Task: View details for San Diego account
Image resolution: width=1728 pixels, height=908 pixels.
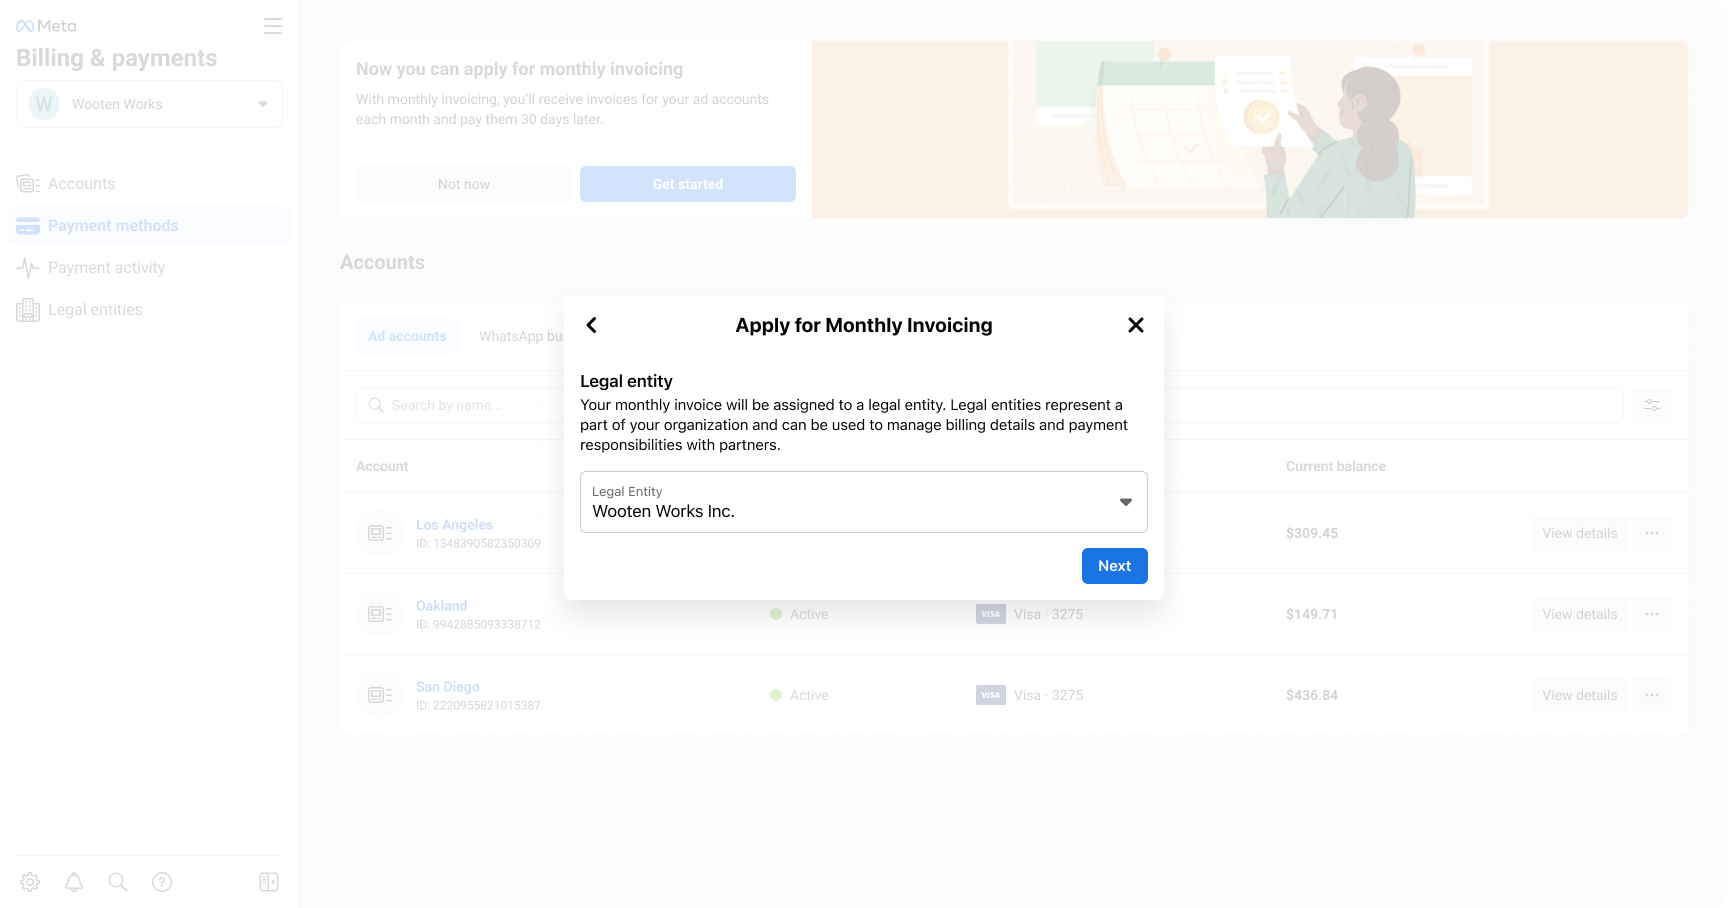Action: (1580, 695)
